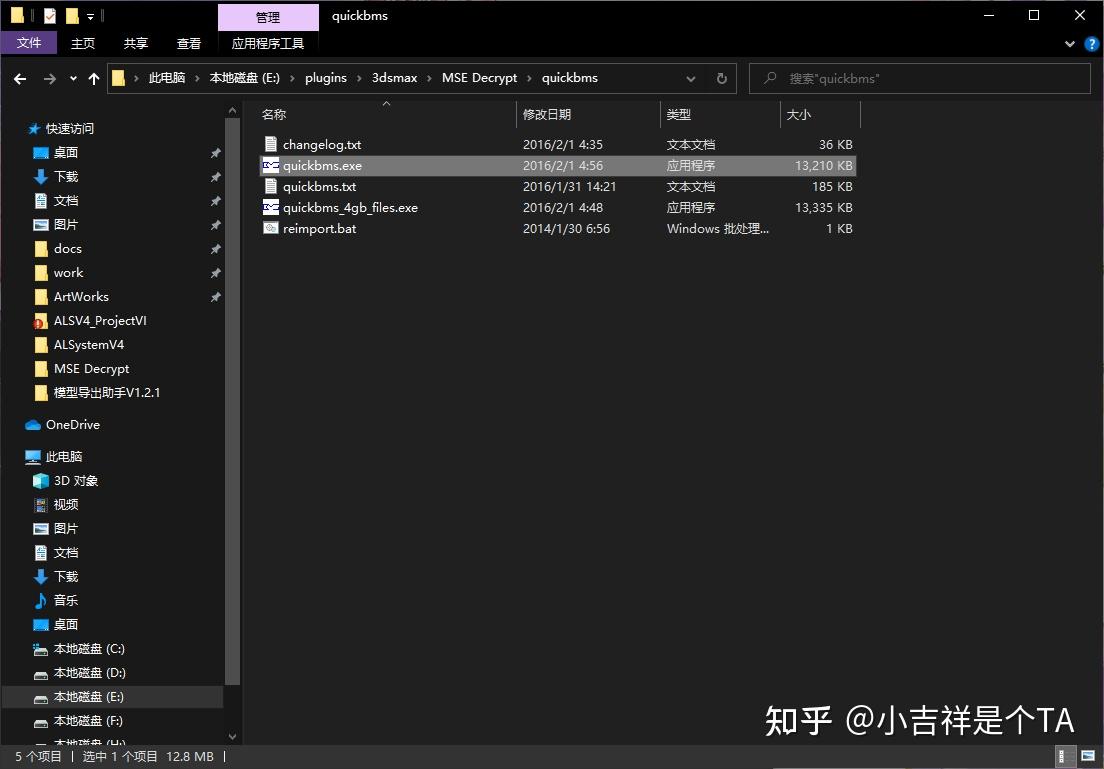The height and width of the screenshot is (769, 1104).
Task: Click the Up arrow to go to parent folder
Action: (93, 78)
